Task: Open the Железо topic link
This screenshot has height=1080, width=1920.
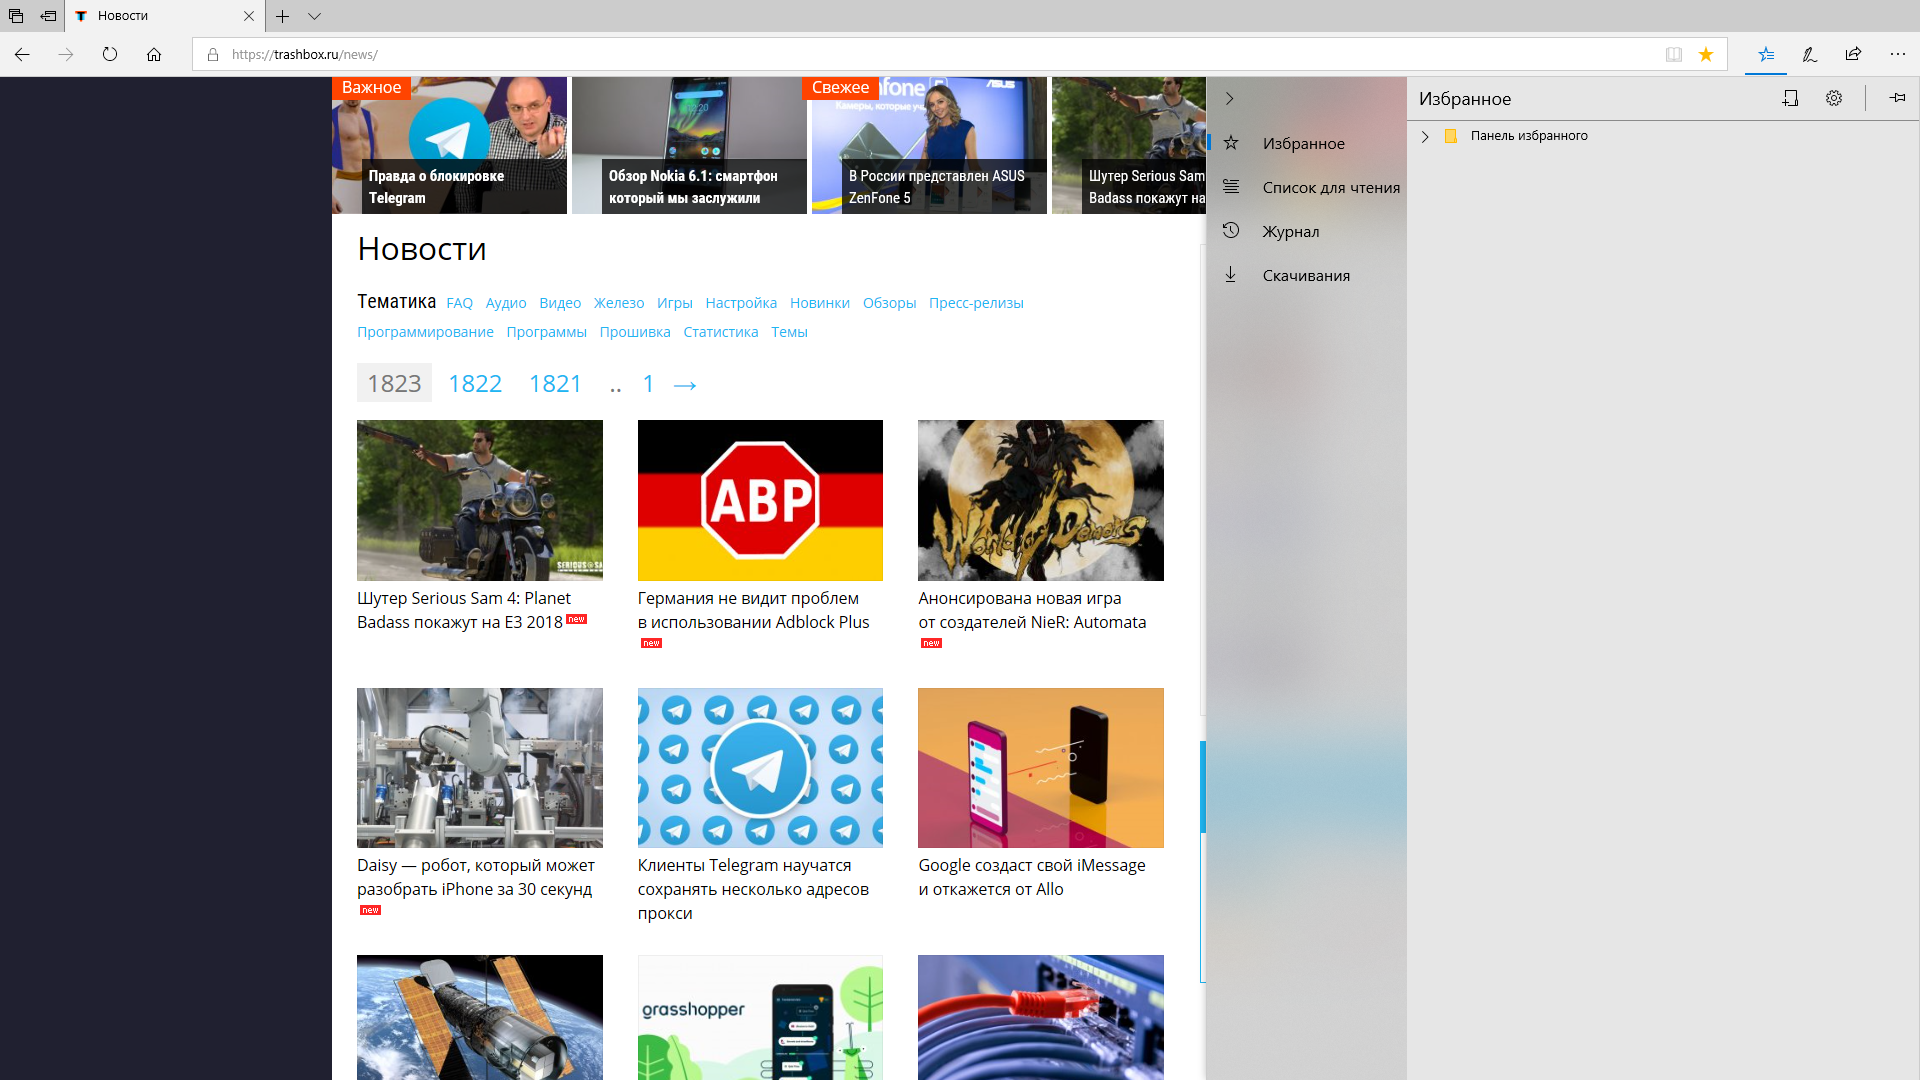Action: tap(618, 303)
